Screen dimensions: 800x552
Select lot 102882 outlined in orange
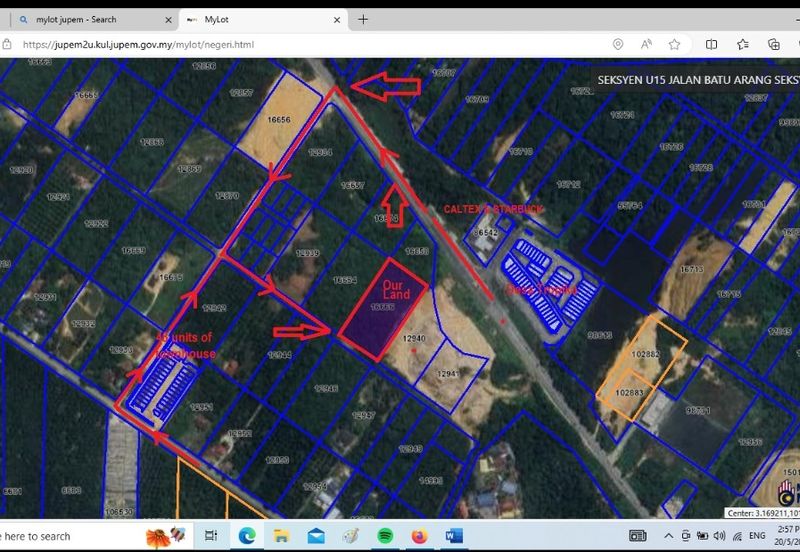(x=645, y=354)
